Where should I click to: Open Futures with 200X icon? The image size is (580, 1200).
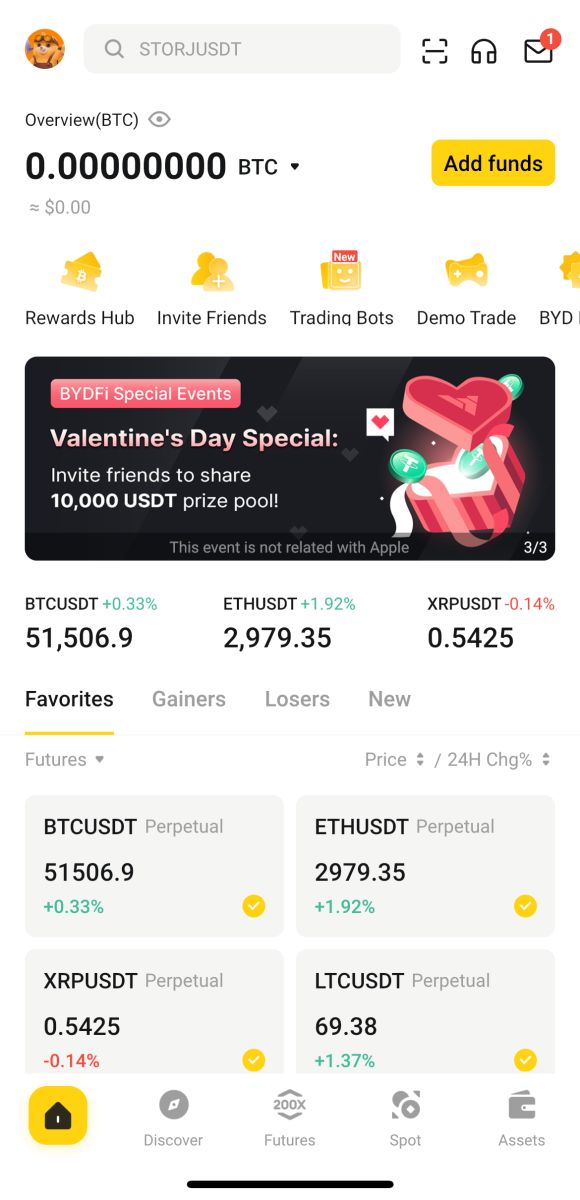(x=289, y=1117)
